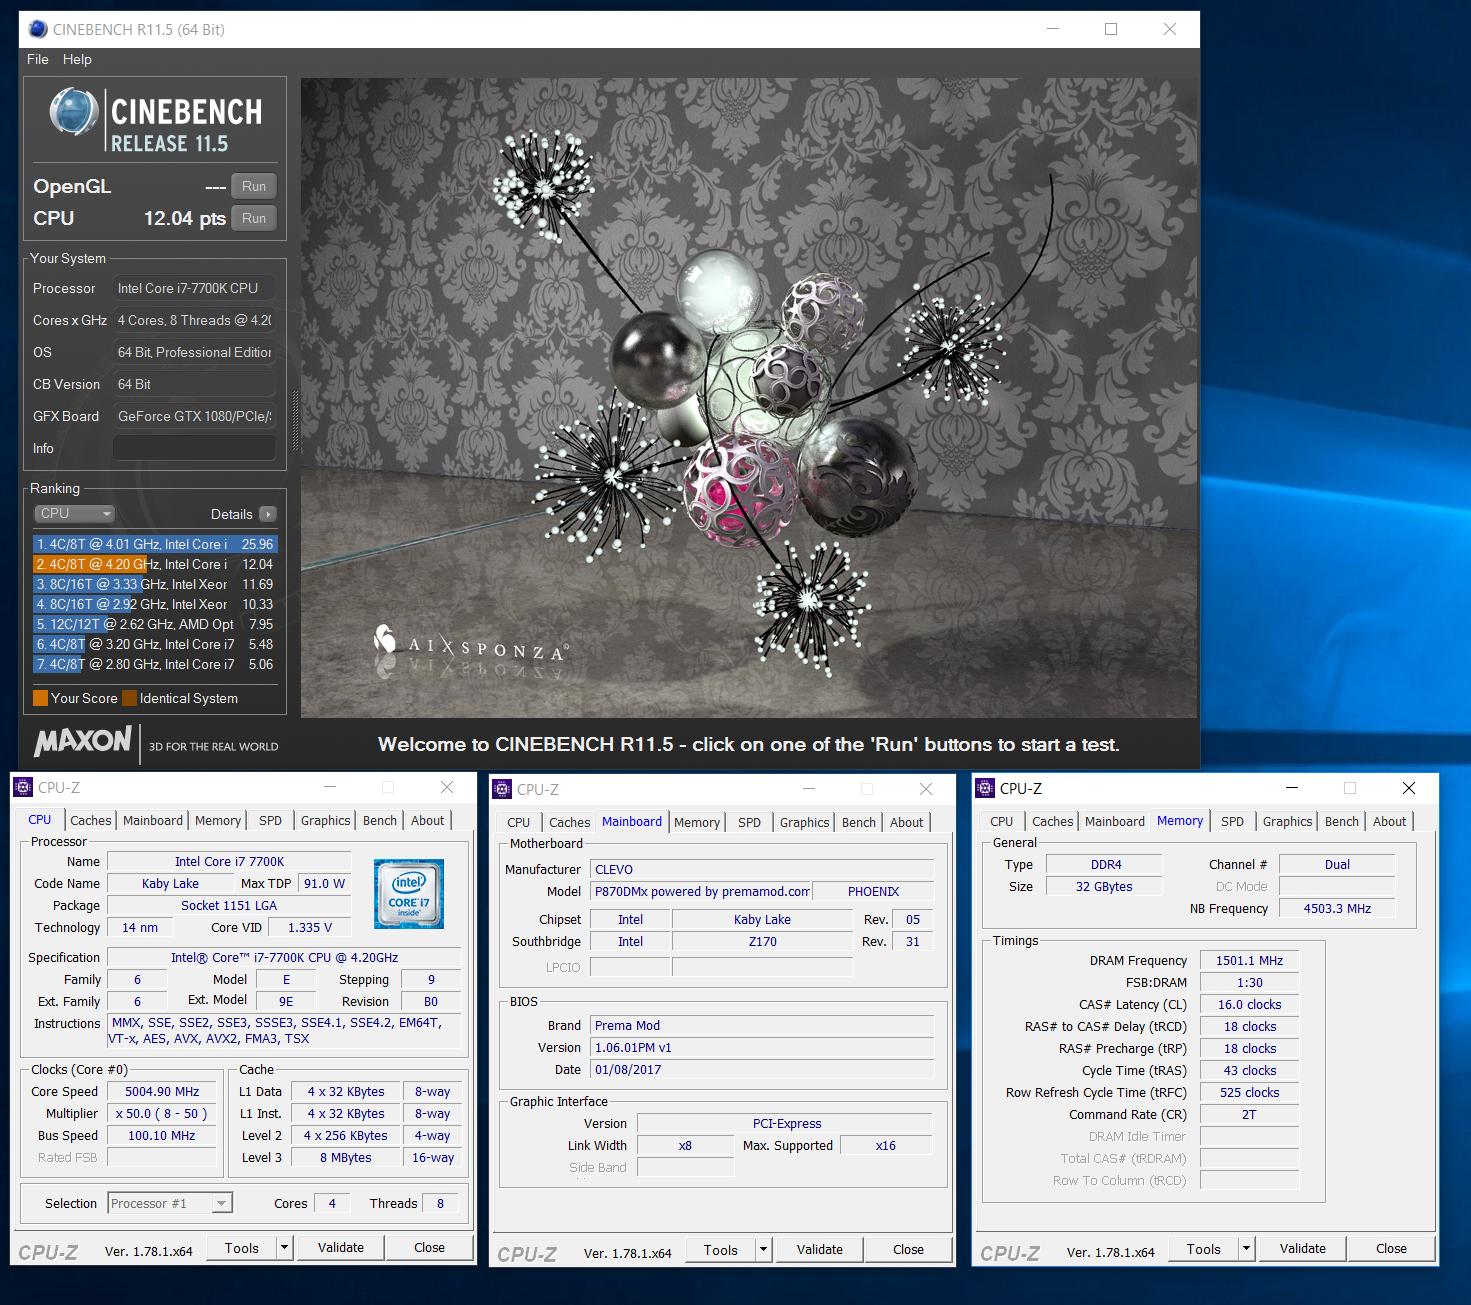Click Validate in Memory CPU-Z window
The width and height of the screenshot is (1471, 1305).
pos(1303,1248)
